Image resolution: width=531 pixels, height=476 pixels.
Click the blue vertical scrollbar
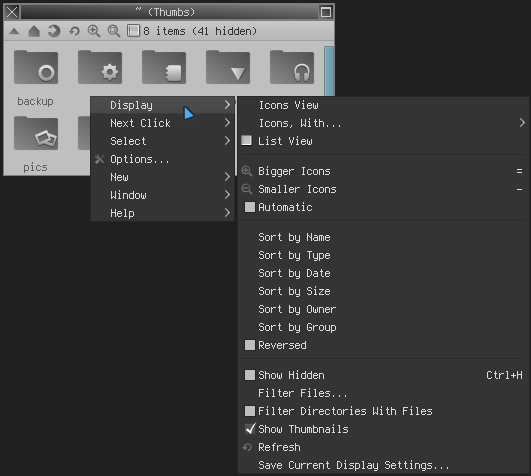click(x=329, y=71)
